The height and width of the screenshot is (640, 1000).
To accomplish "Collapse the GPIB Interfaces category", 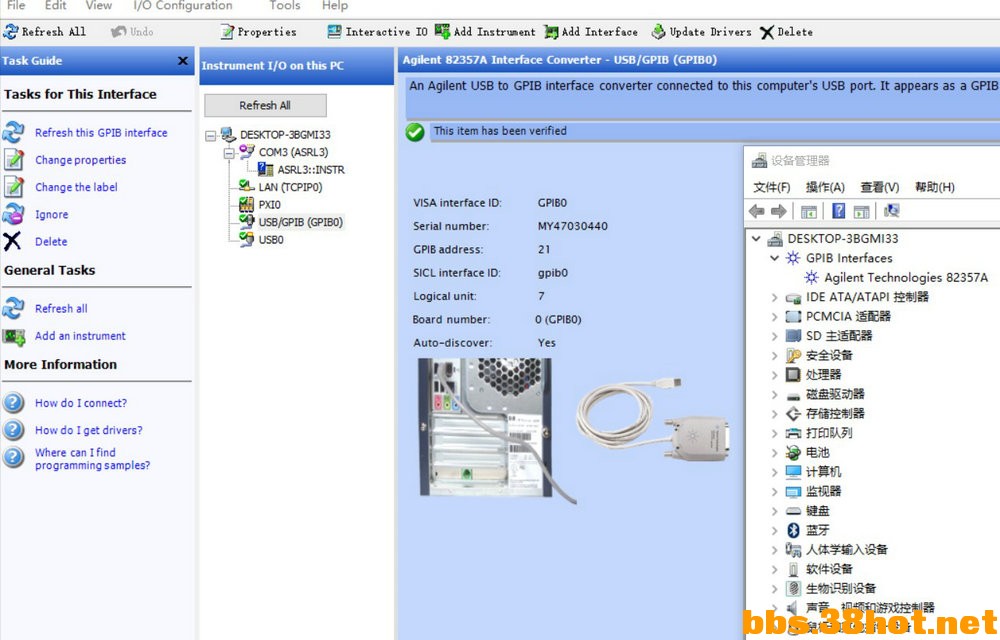I will (774, 258).
